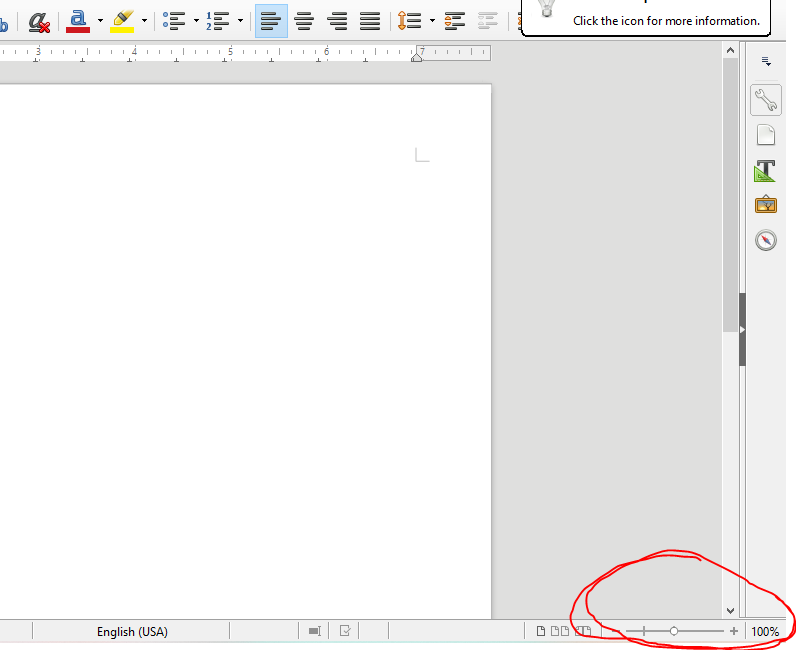Click the vertical scrollbar up arrow
This screenshot has height=650, width=796.
[731, 50]
